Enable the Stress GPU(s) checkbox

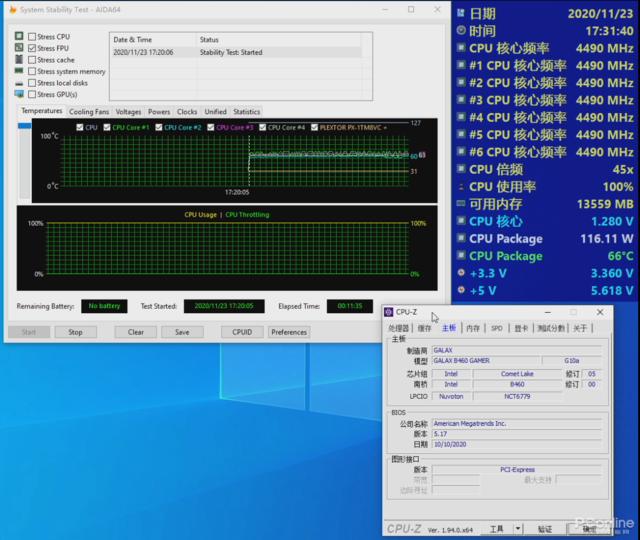(32, 94)
